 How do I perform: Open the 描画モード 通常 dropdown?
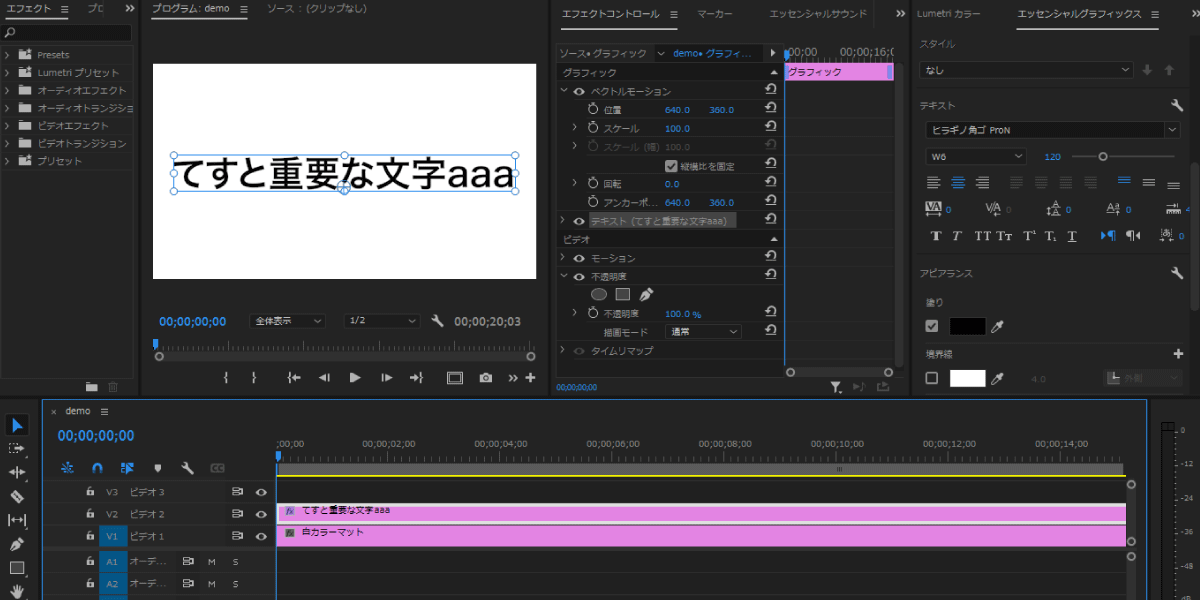click(x=704, y=331)
